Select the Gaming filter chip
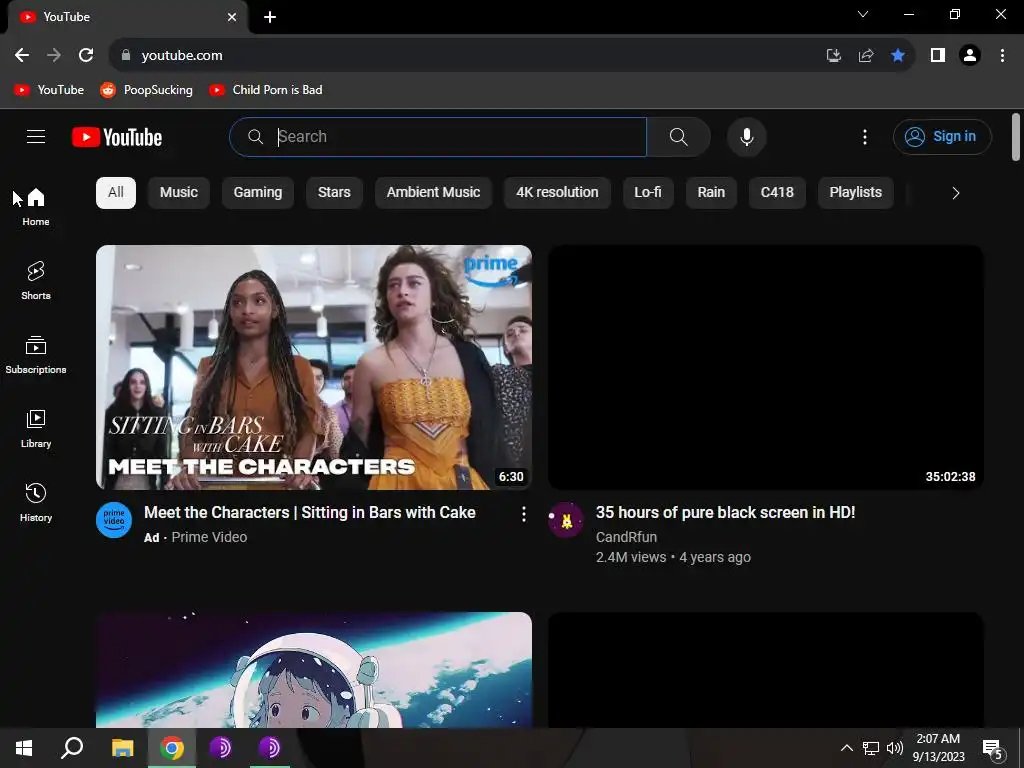The image size is (1024, 768). click(x=257, y=193)
